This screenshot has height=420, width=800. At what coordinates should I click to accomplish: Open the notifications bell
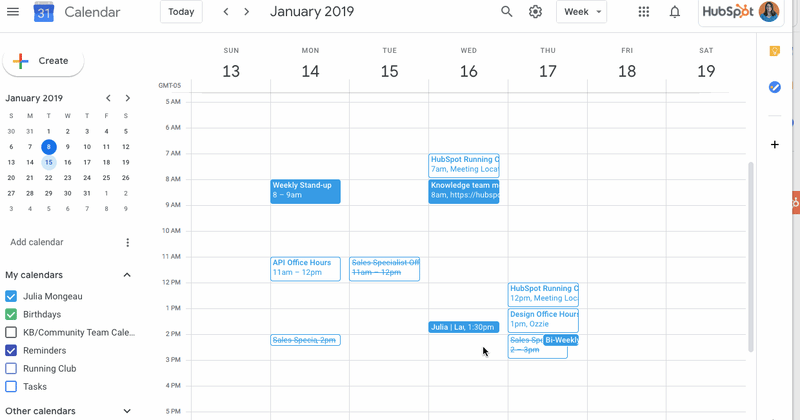click(x=674, y=12)
